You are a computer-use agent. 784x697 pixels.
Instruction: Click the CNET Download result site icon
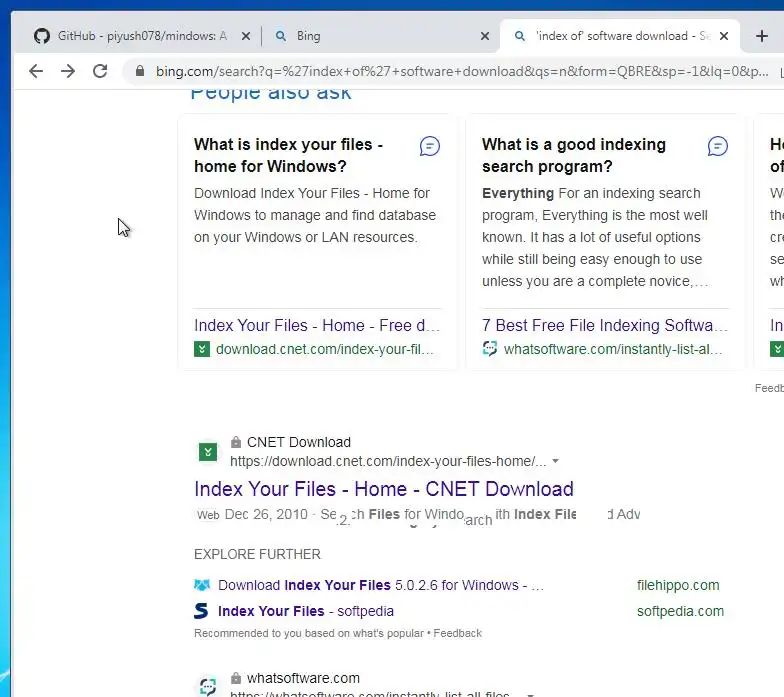208,452
